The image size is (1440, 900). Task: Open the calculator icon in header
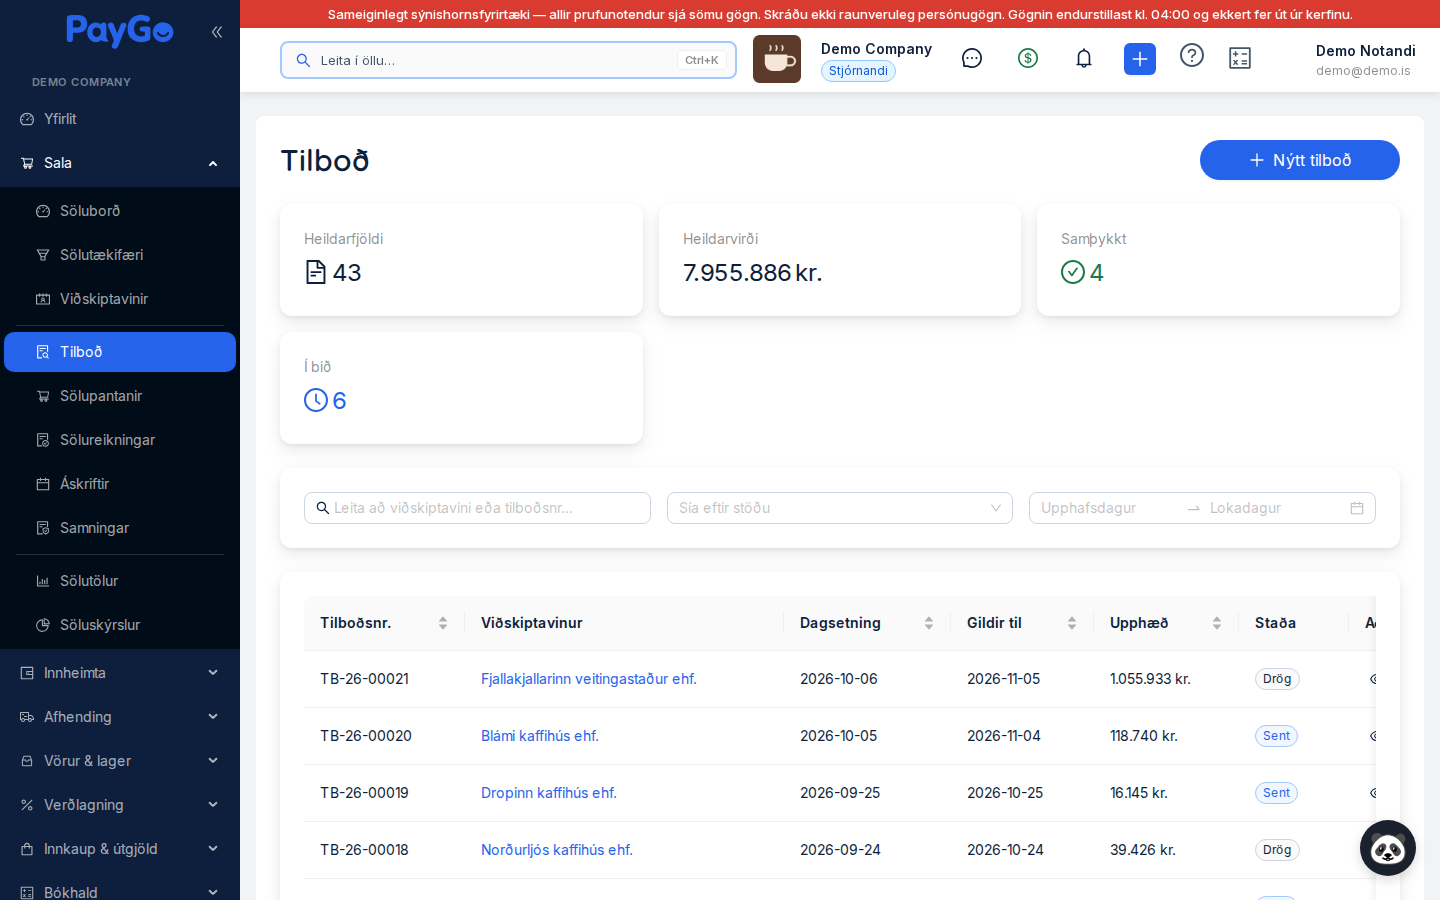(x=1240, y=58)
